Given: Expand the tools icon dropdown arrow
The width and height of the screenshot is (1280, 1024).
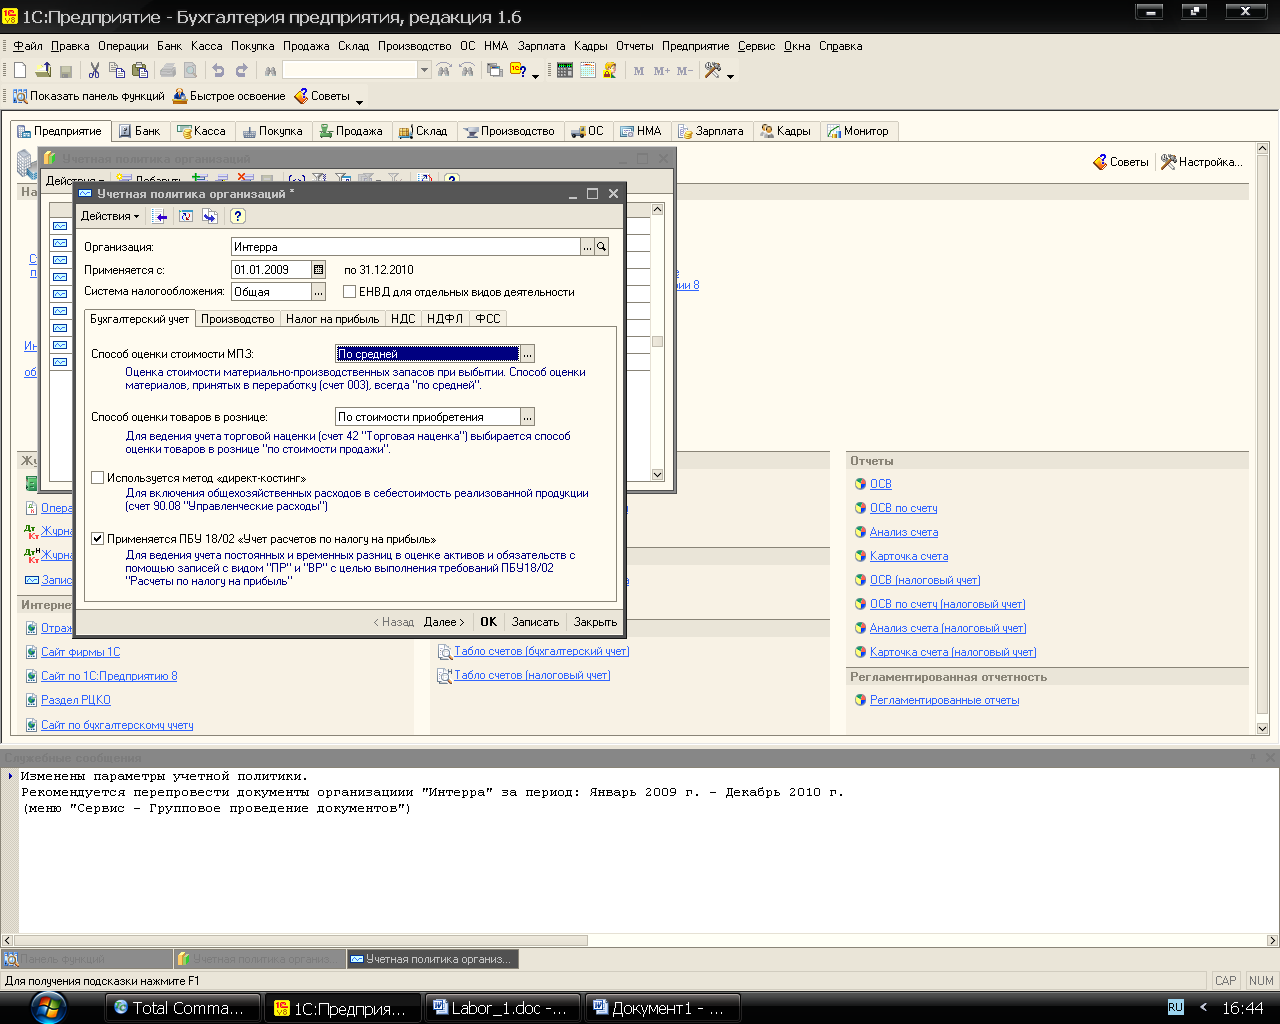Looking at the screenshot, I should (x=730, y=74).
